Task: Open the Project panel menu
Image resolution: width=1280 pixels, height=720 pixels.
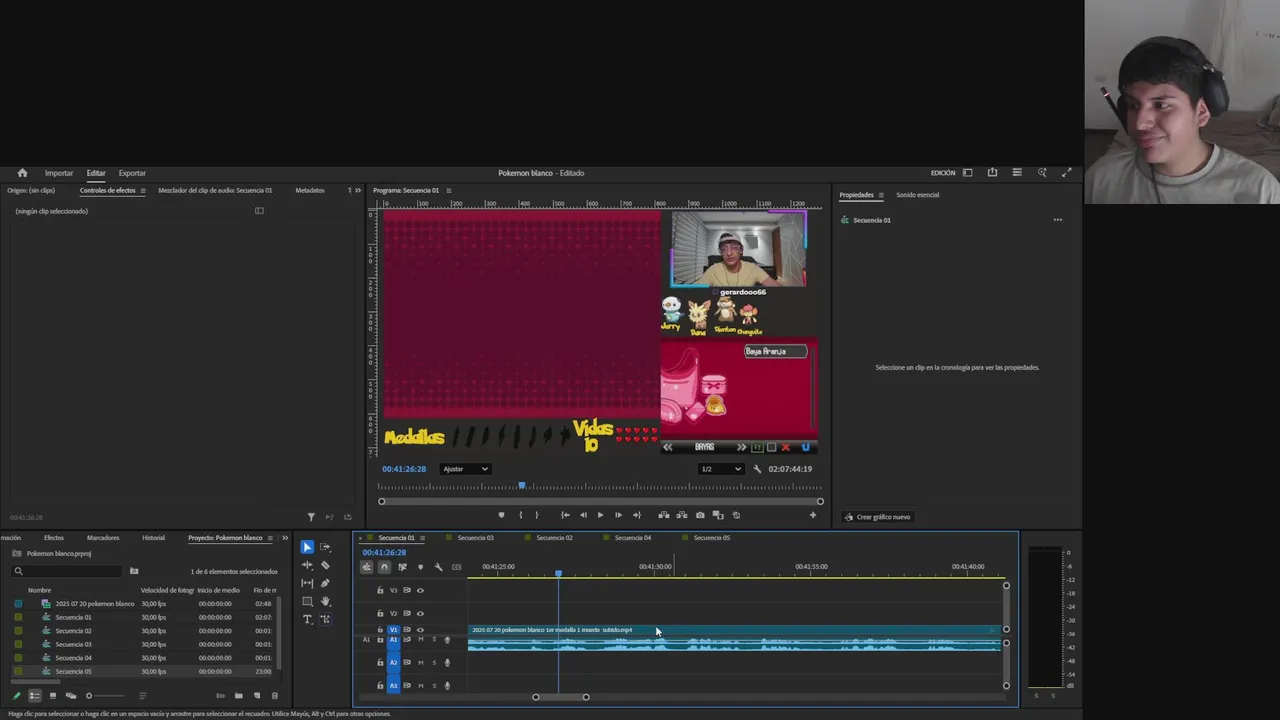Action: click(x=270, y=538)
